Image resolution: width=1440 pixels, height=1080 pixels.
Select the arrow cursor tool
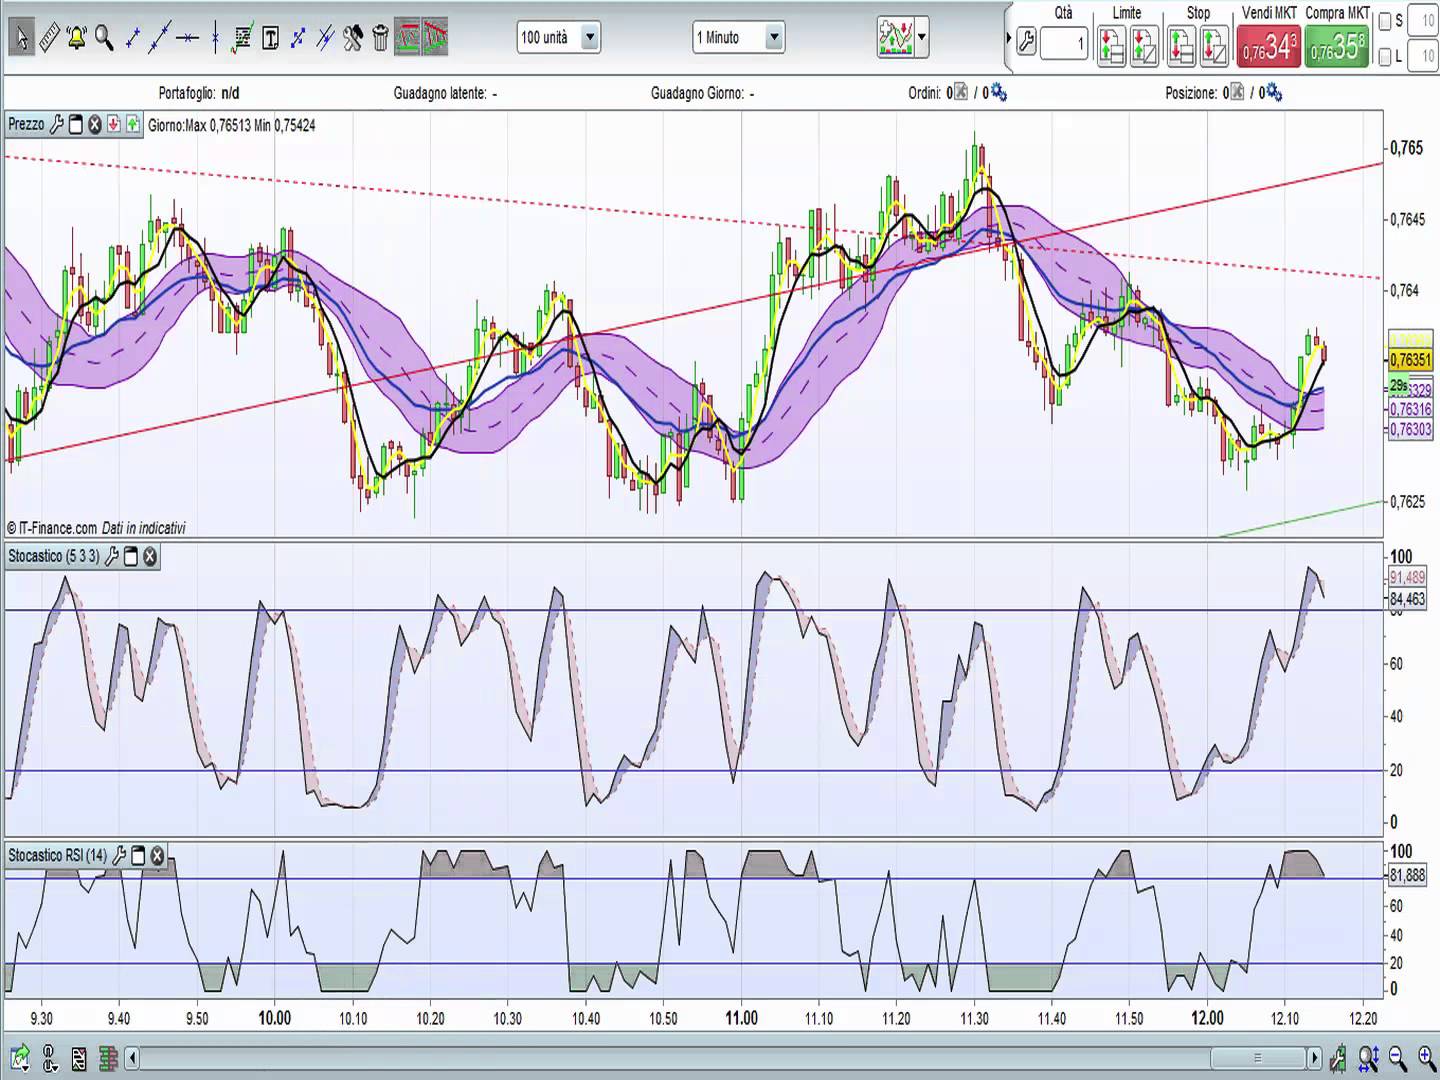pos(21,38)
